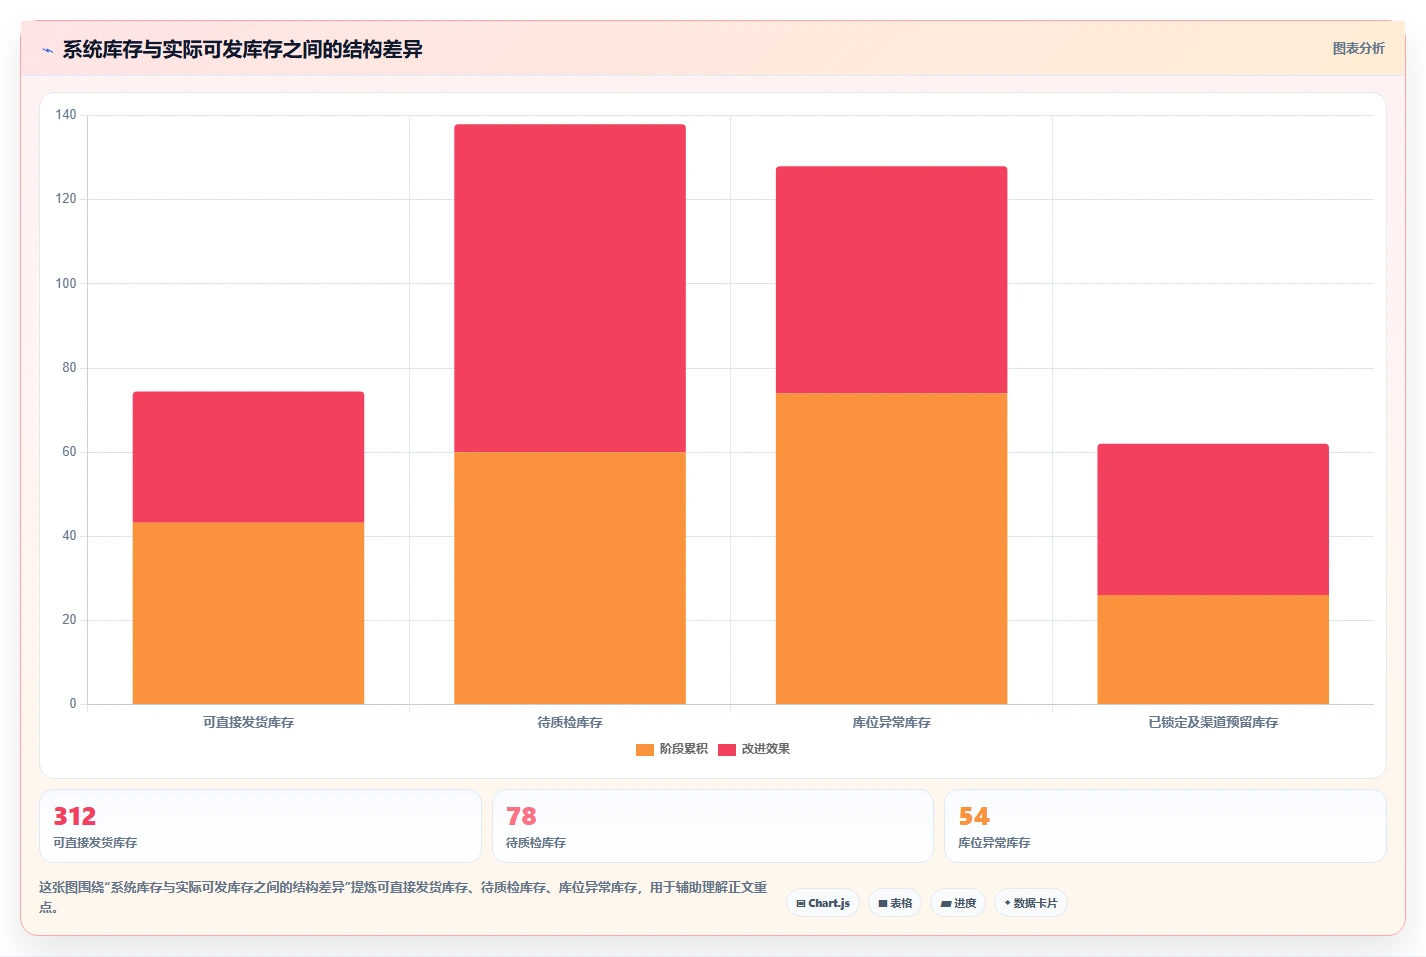The width and height of the screenshot is (1426, 957).
Task: Click the description paragraph starting 这张图围绕
Action: tap(403, 897)
